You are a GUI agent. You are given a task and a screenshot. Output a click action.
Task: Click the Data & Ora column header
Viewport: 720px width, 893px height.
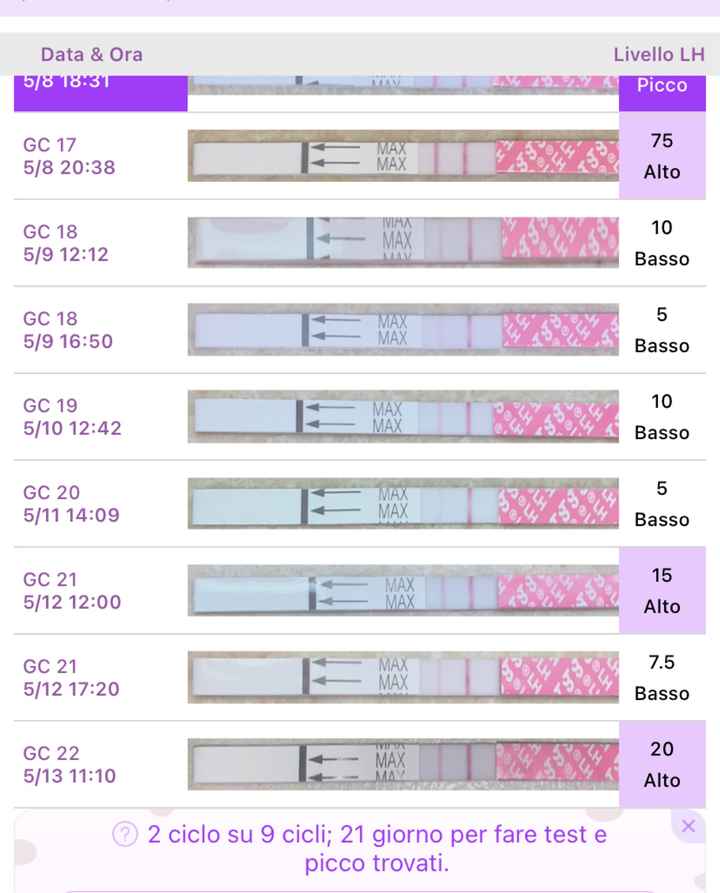92,54
